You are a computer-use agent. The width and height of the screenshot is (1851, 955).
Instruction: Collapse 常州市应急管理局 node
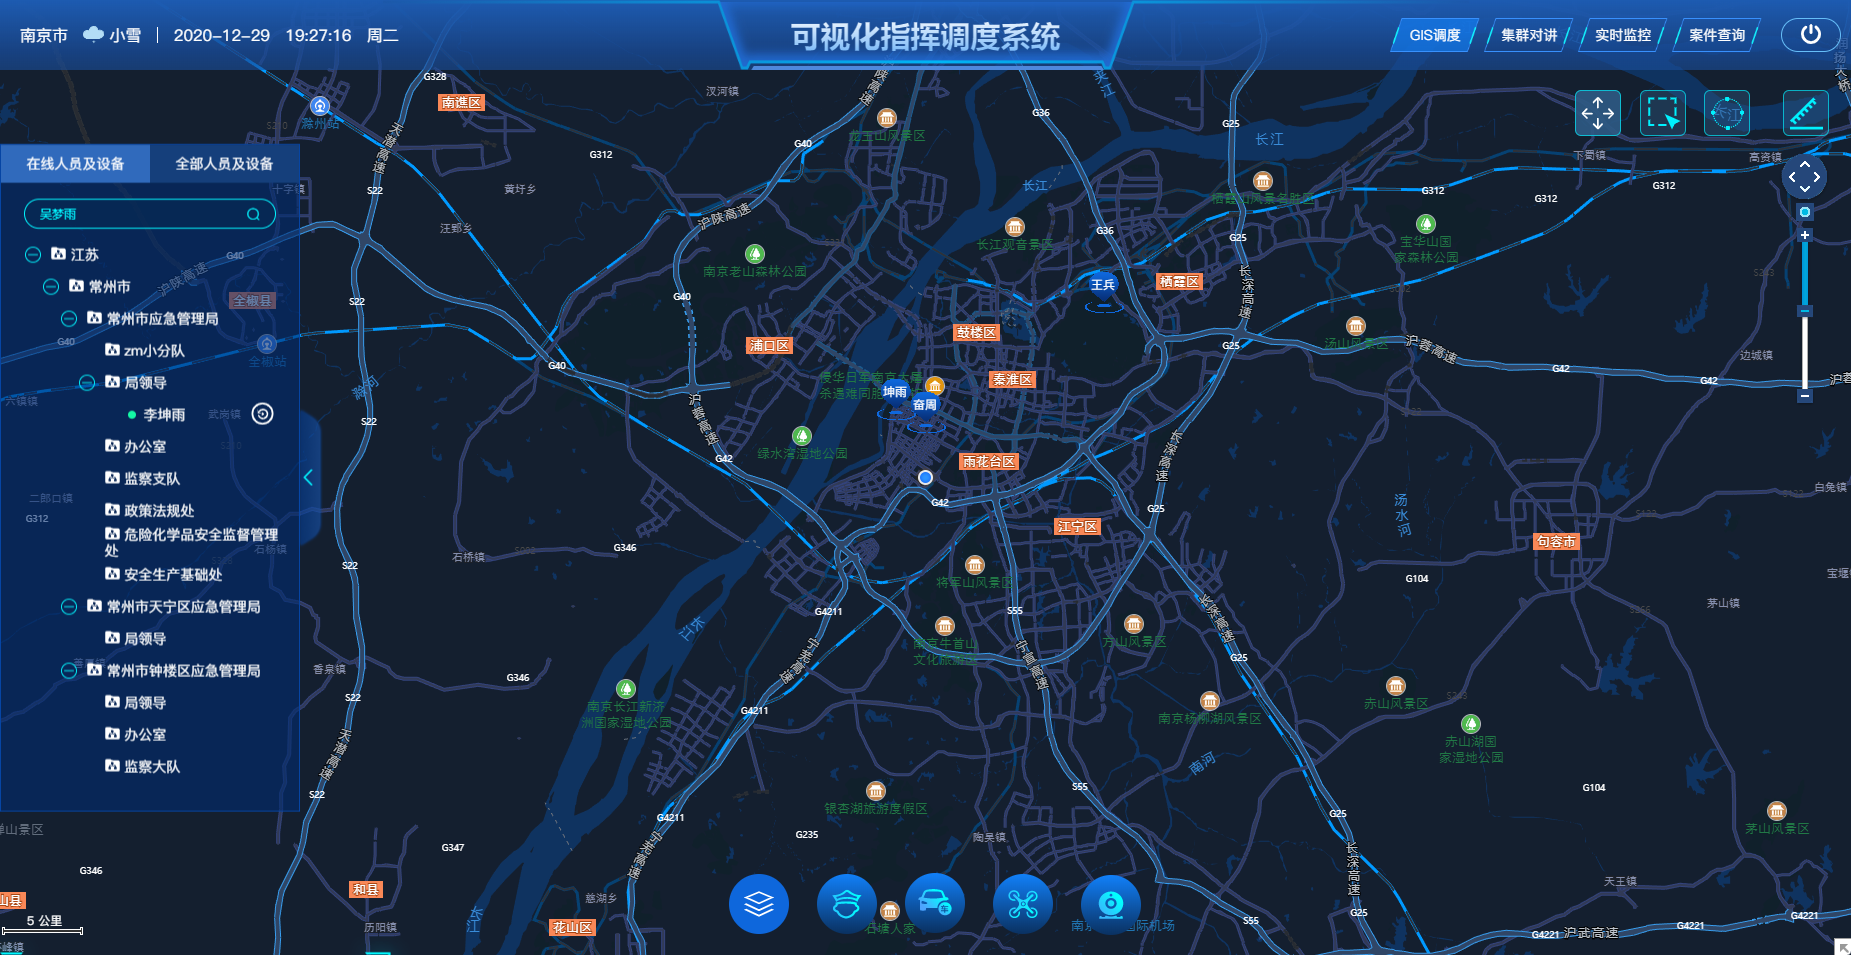pos(69,318)
